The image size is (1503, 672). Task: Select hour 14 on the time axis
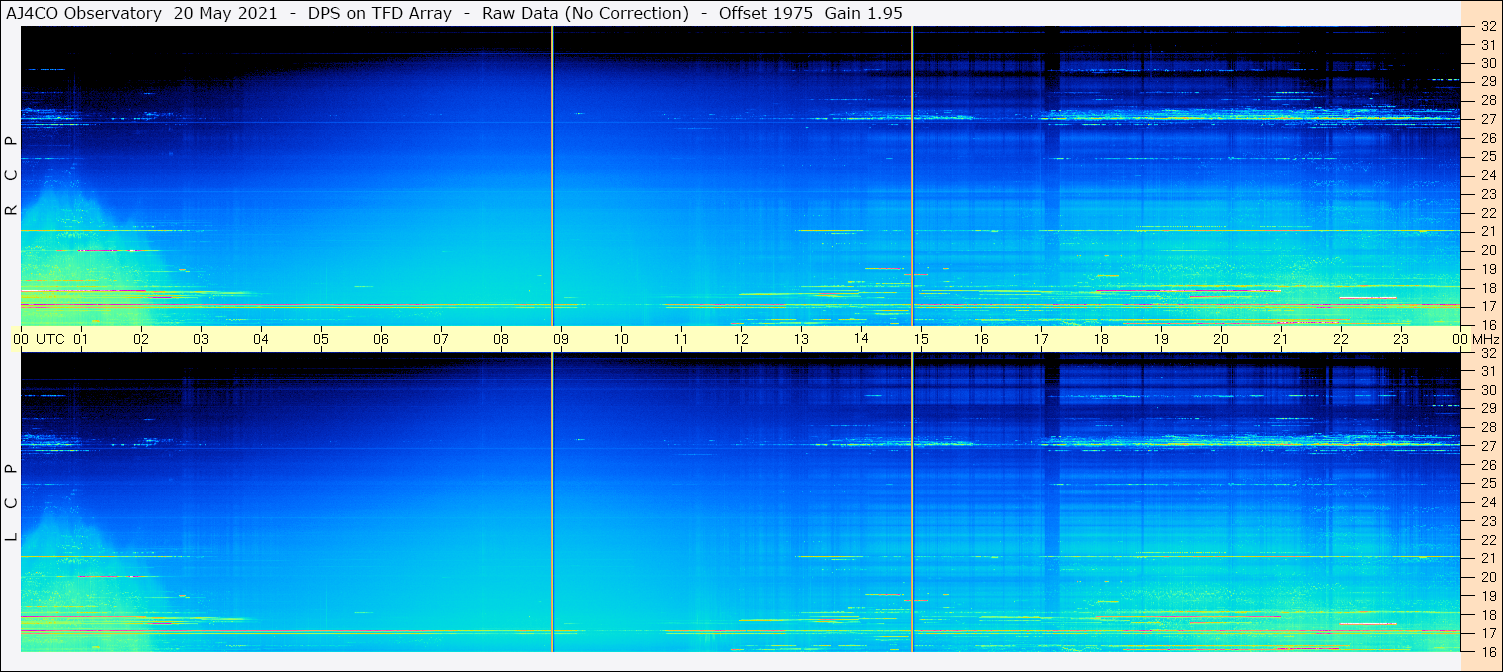click(861, 338)
